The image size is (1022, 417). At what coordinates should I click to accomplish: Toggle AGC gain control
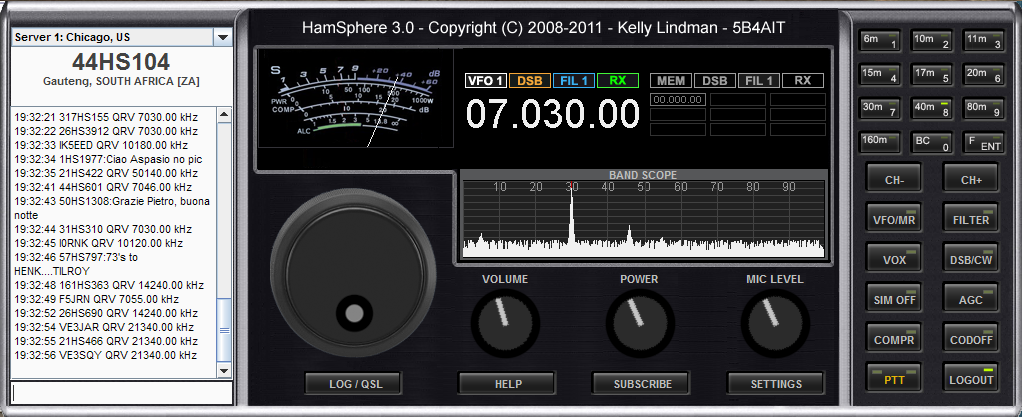click(x=971, y=299)
